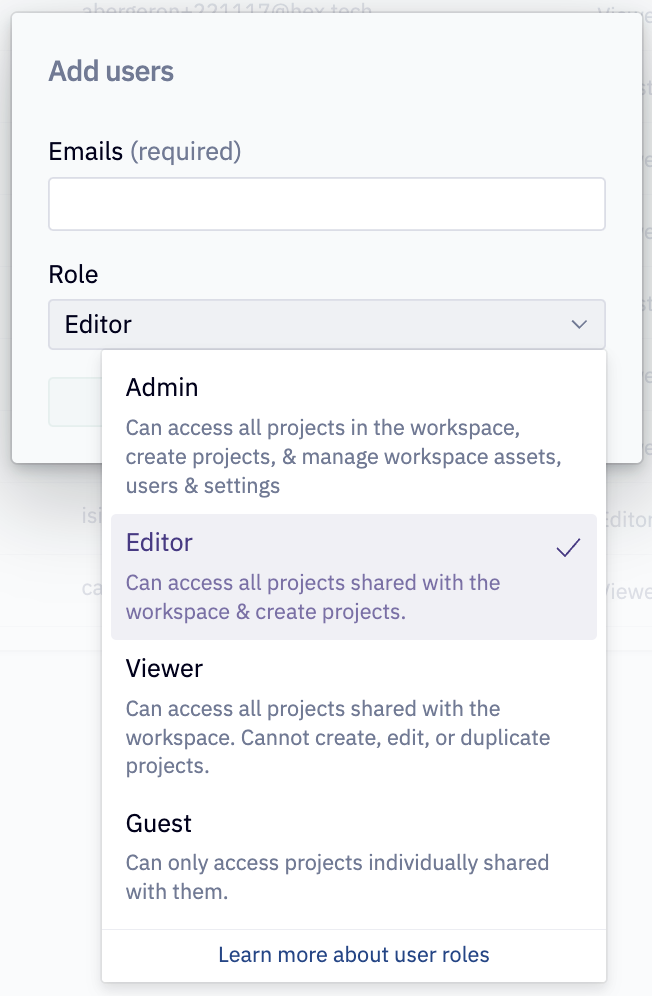
Task: Open Learn more about user roles link
Action: (353, 955)
